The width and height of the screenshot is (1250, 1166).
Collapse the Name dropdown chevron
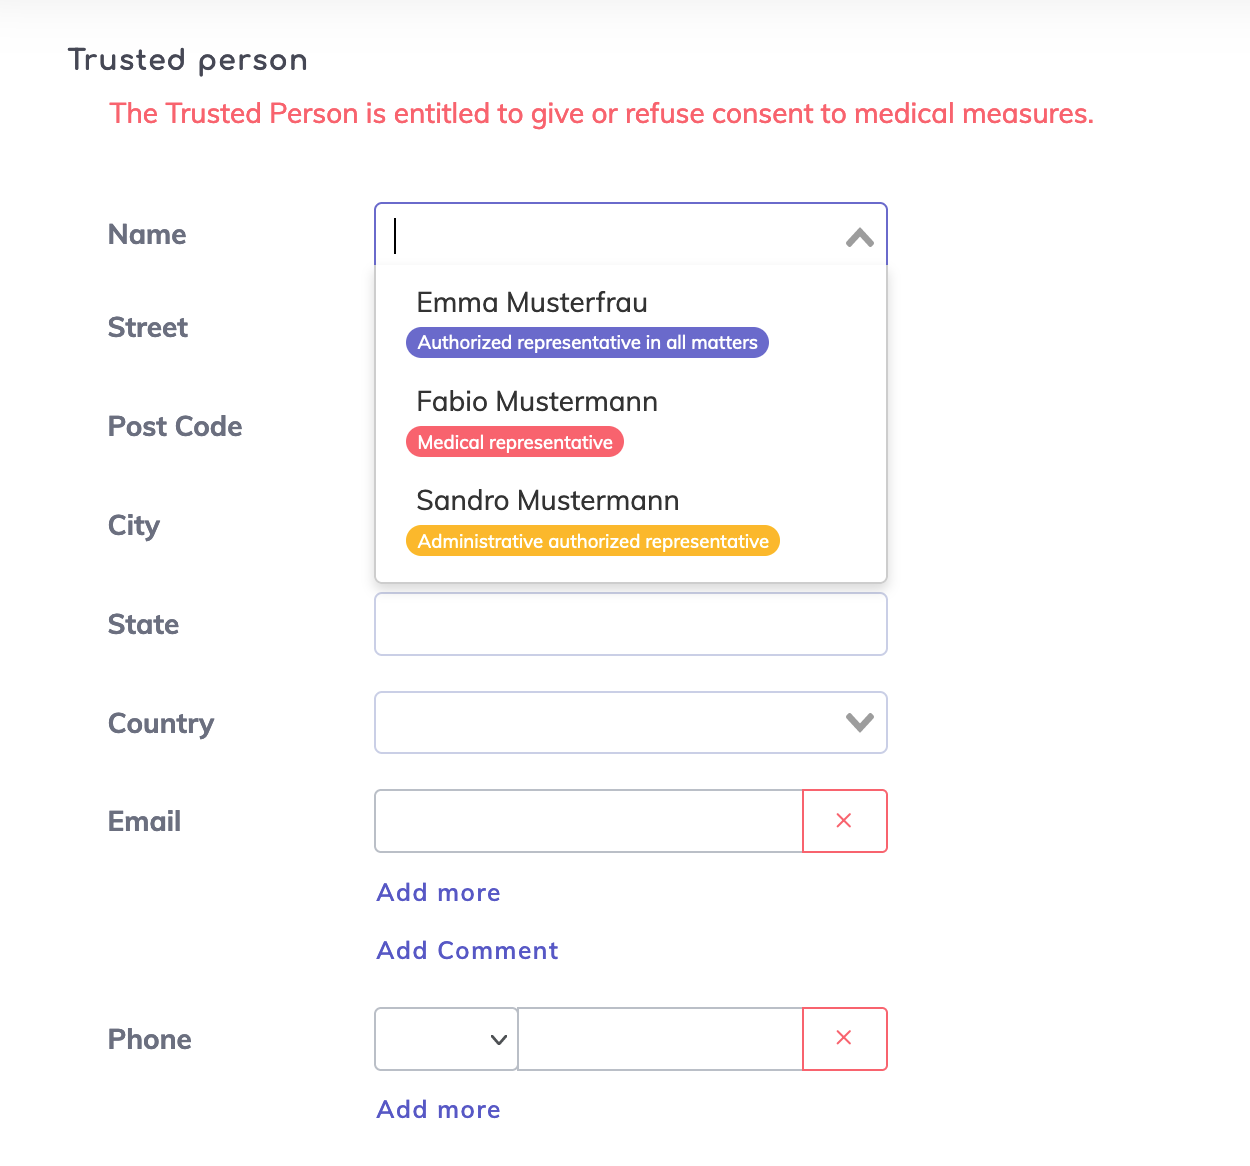pyautogui.click(x=859, y=237)
